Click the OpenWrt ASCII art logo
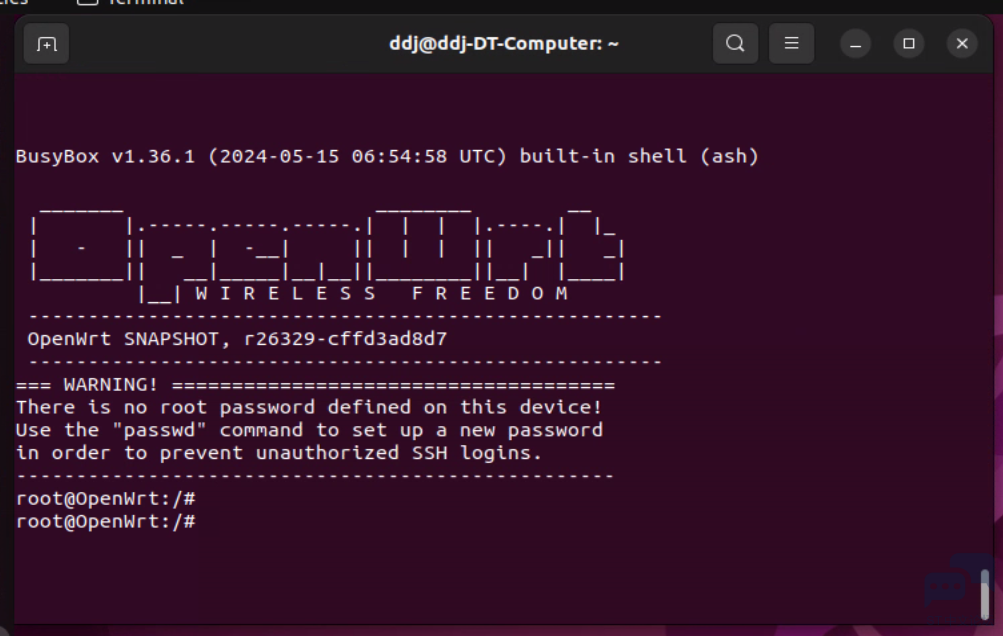The image size is (1003, 636). click(x=328, y=251)
